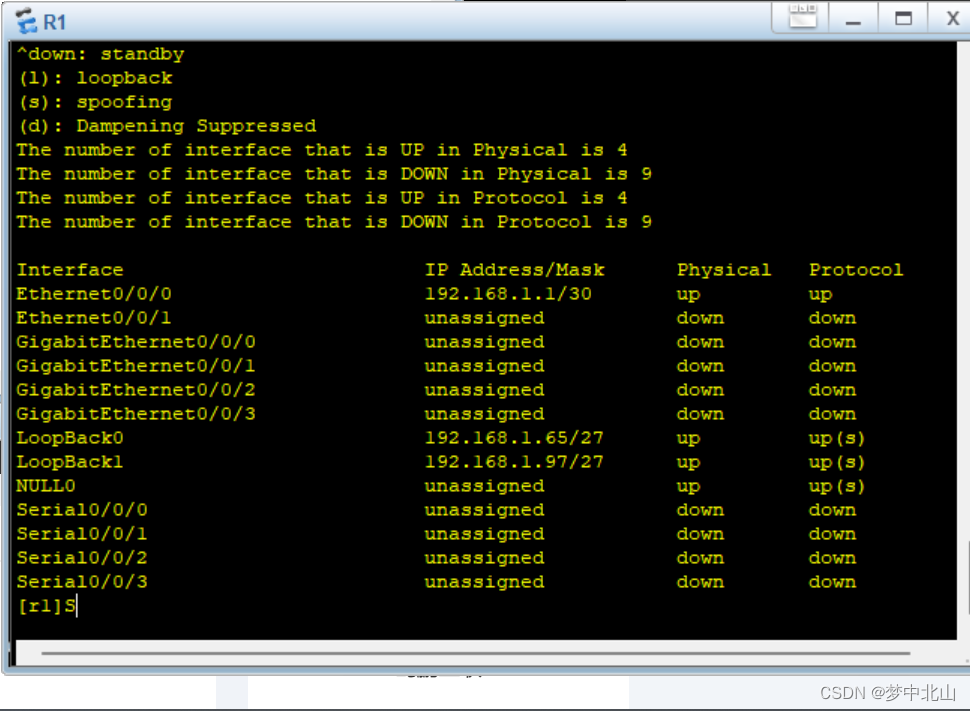Viewport: 970px width, 711px height.
Task: Click IP address 192.168.1.65/27
Action: [x=514, y=438]
